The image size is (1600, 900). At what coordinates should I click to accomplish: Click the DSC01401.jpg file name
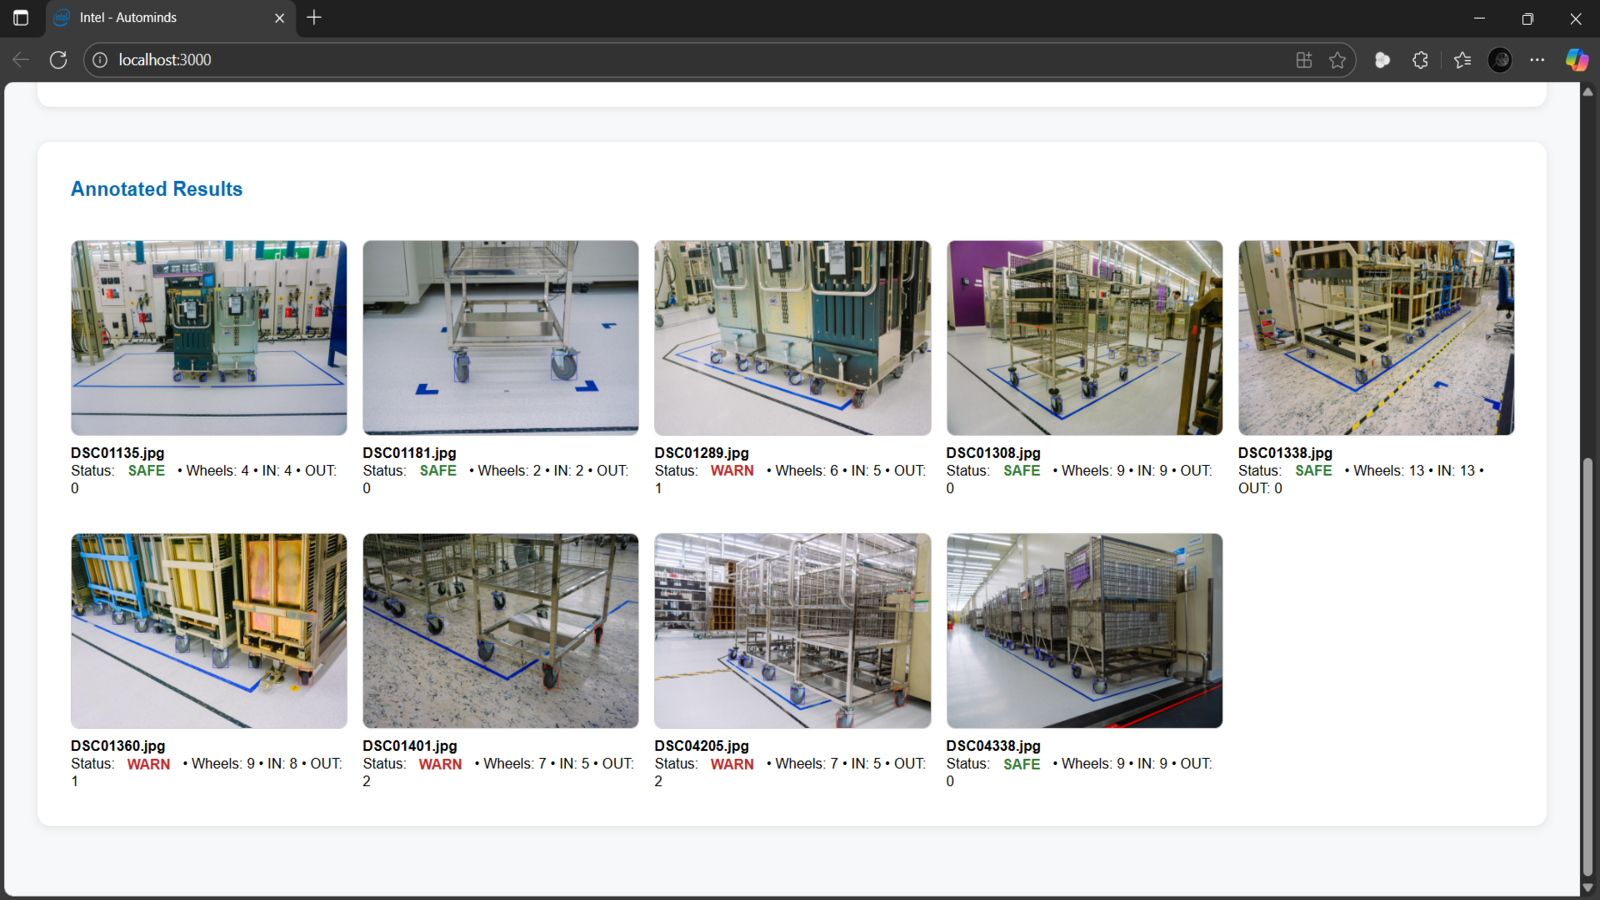410,746
